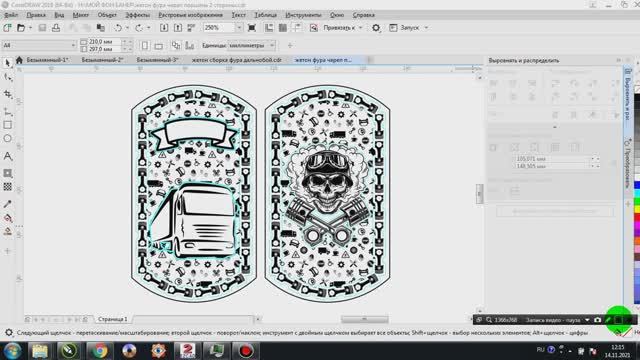The height and width of the screenshot is (360, 640).
Task: Switch to Безымянный-2 document tab
Action: coord(102,60)
